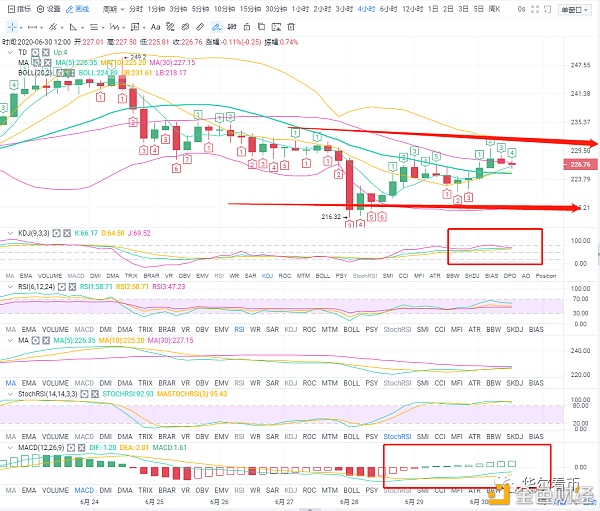The height and width of the screenshot is (511, 600).
Task: Open the 单窗口 window layout dropdown
Action: (574, 10)
